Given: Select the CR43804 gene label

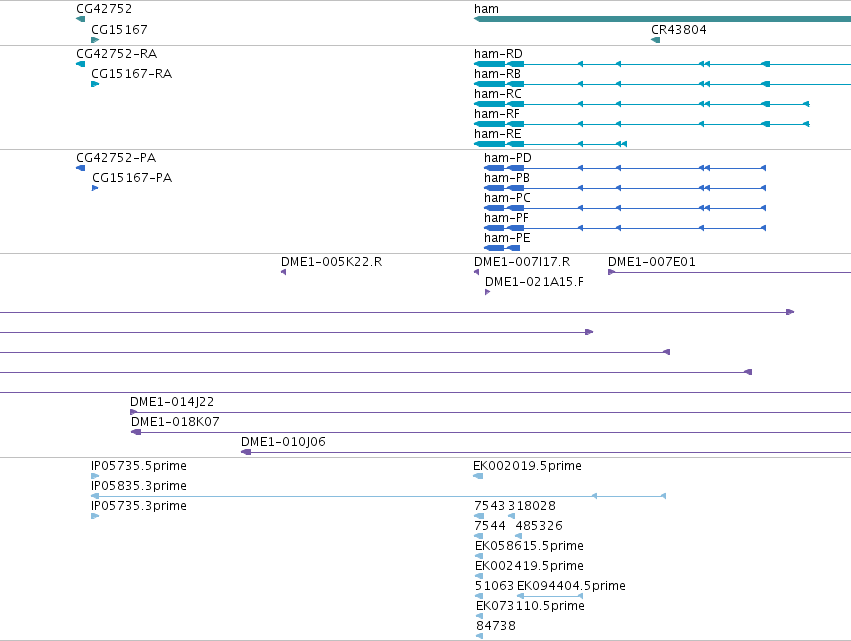Looking at the screenshot, I should pos(679,29).
